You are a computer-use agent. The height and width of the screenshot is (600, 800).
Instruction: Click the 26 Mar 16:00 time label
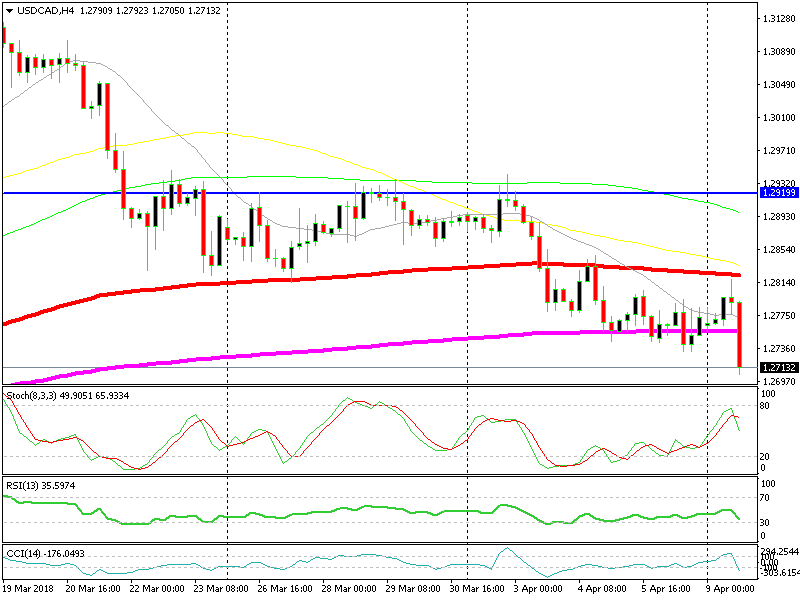(x=285, y=588)
